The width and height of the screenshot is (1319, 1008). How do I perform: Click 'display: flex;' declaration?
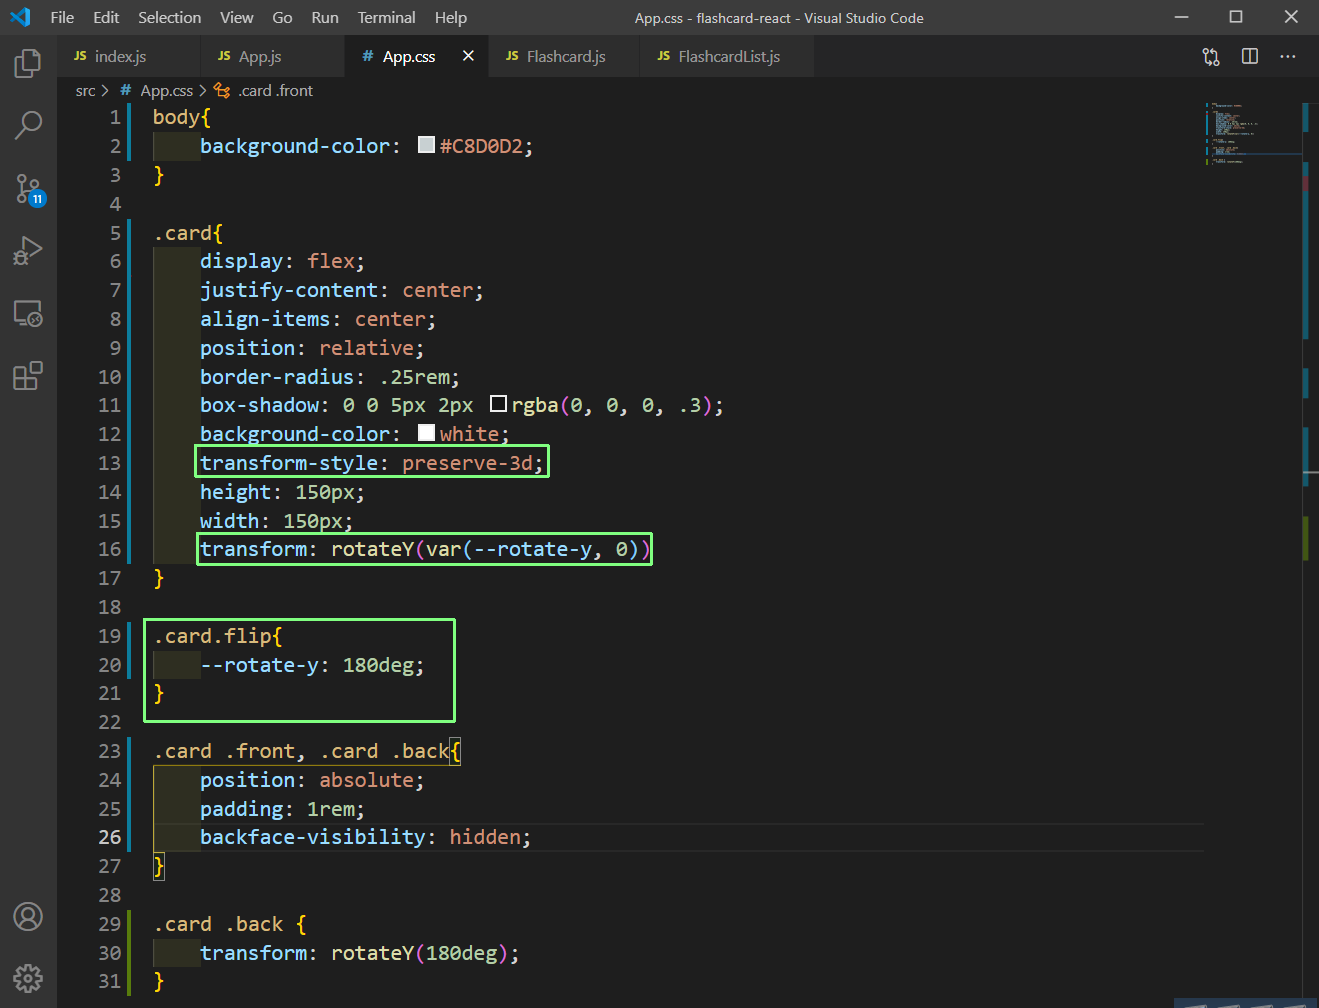pos(282,261)
